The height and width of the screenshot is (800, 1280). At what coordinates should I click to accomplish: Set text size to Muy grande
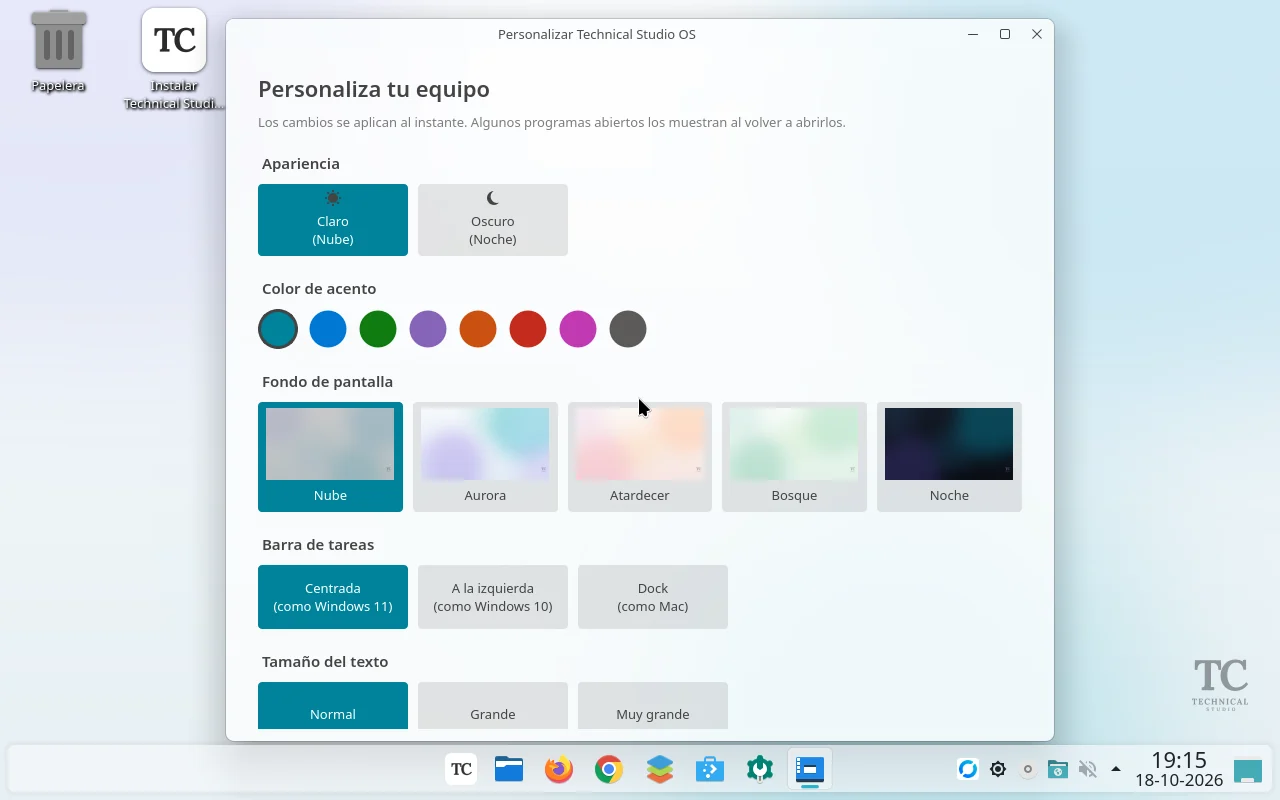(653, 706)
